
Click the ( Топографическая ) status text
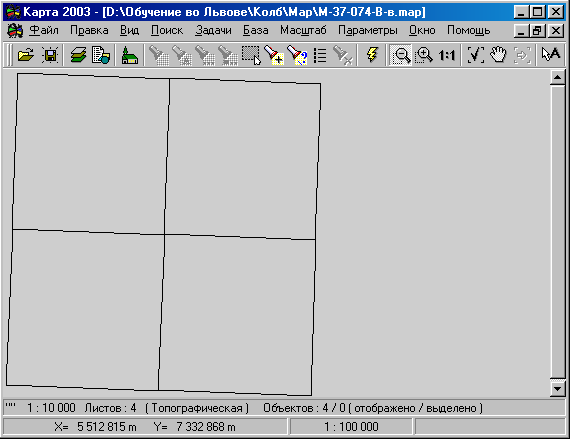pos(197,408)
